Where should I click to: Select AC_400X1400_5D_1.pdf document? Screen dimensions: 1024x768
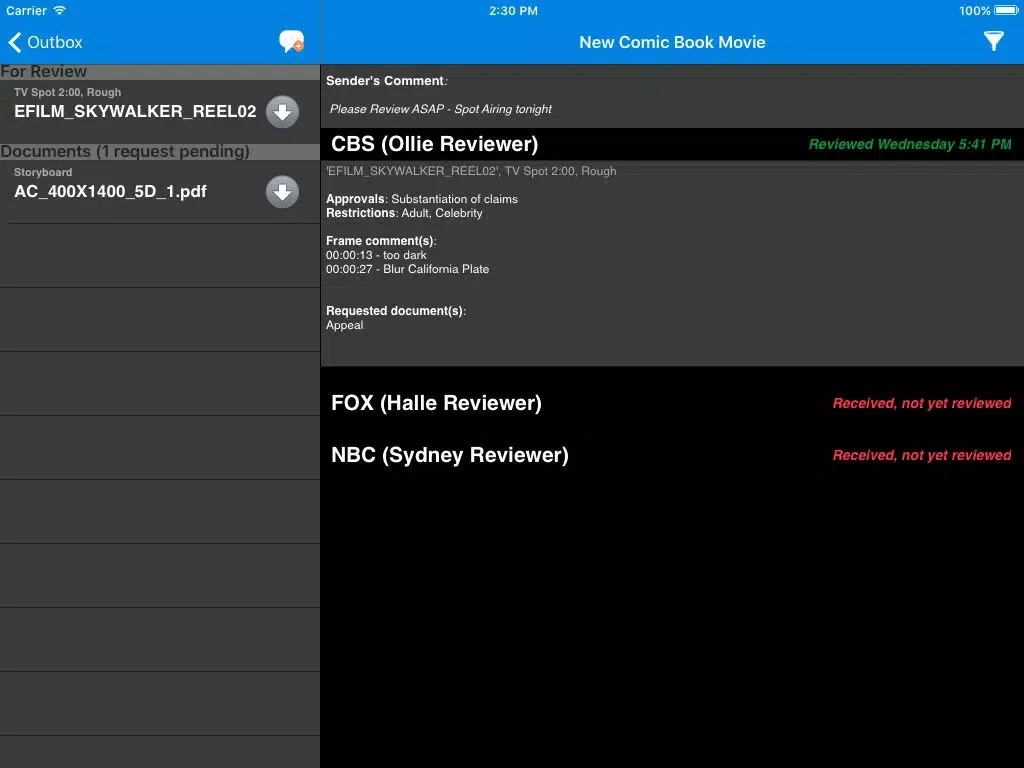coord(160,192)
